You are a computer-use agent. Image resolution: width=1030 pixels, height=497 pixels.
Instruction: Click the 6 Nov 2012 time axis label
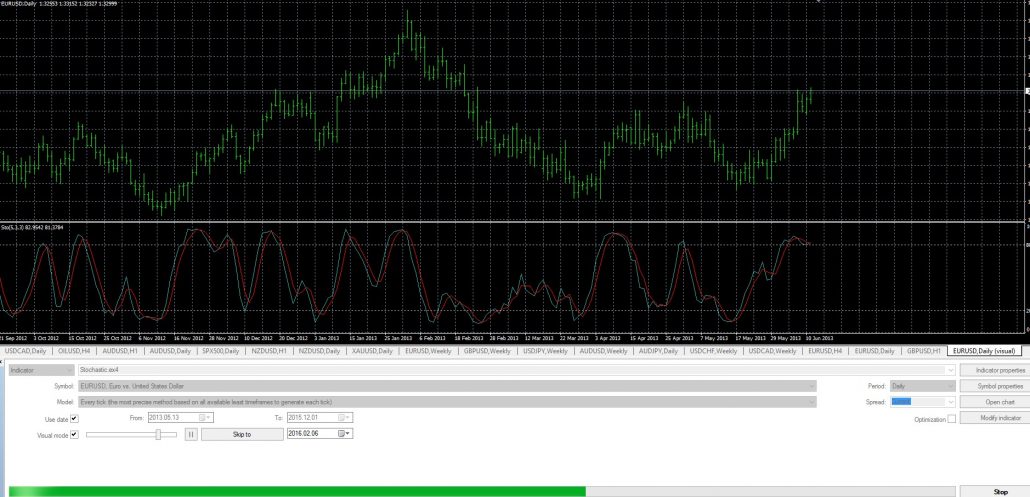pos(151,338)
